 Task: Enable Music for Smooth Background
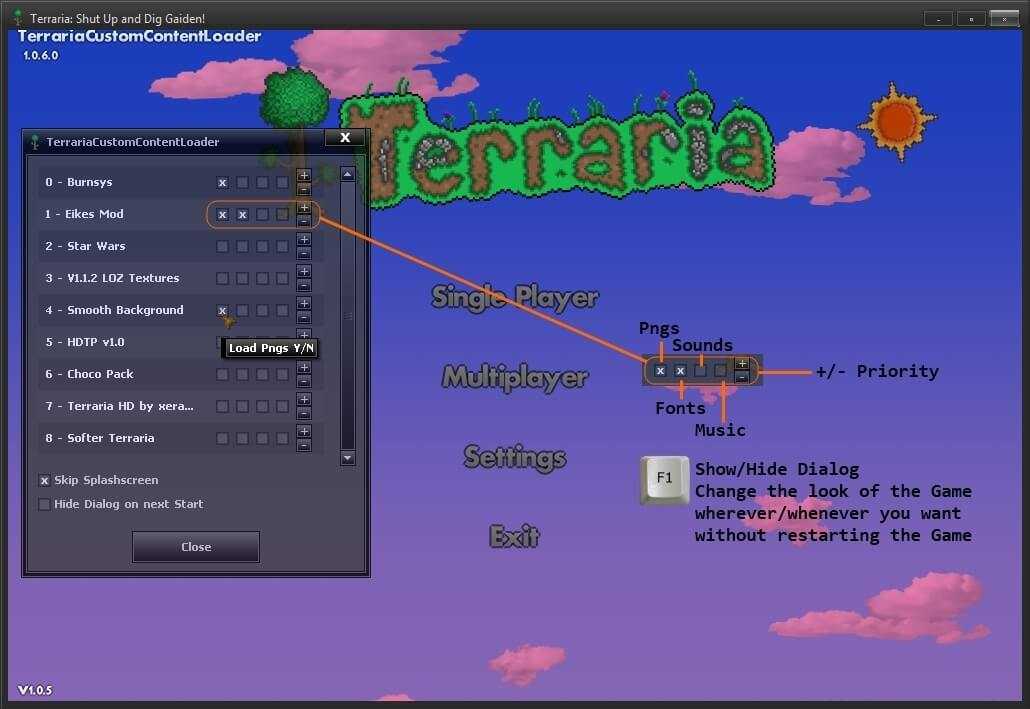pos(282,310)
